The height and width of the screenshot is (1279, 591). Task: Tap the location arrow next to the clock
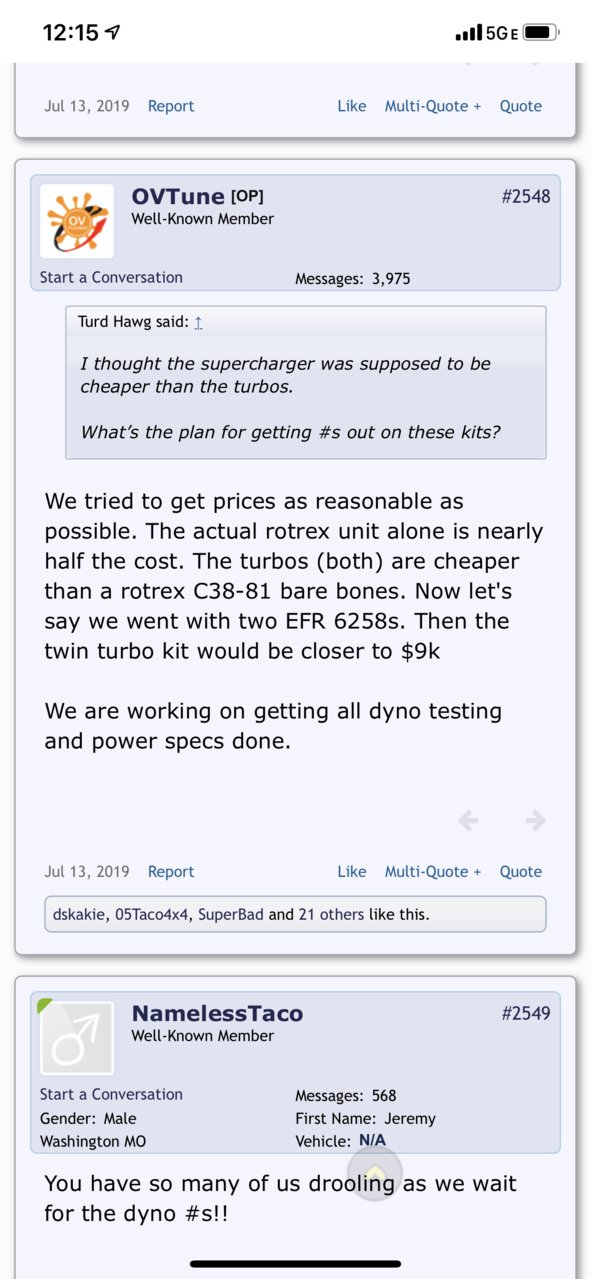[x=113, y=32]
